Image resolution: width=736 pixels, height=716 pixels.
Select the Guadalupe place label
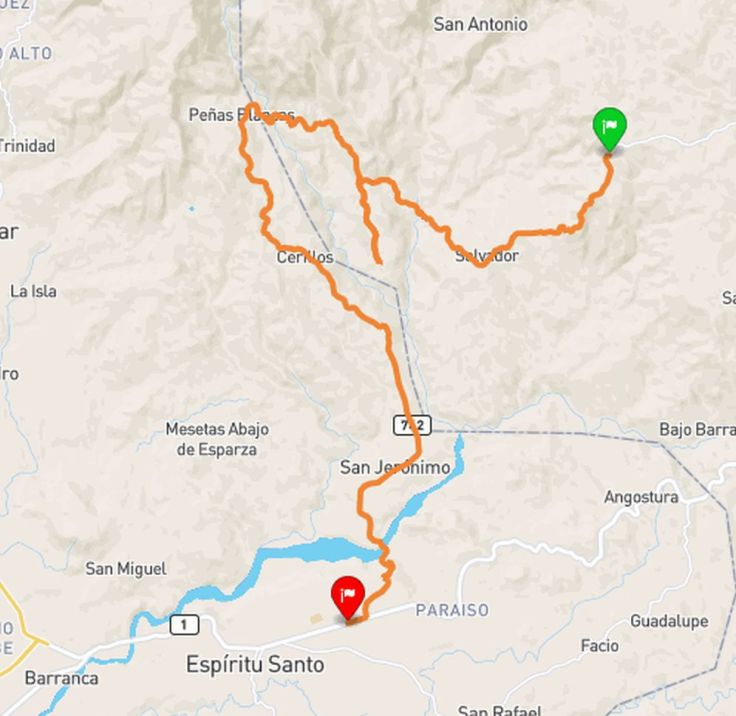(x=669, y=621)
